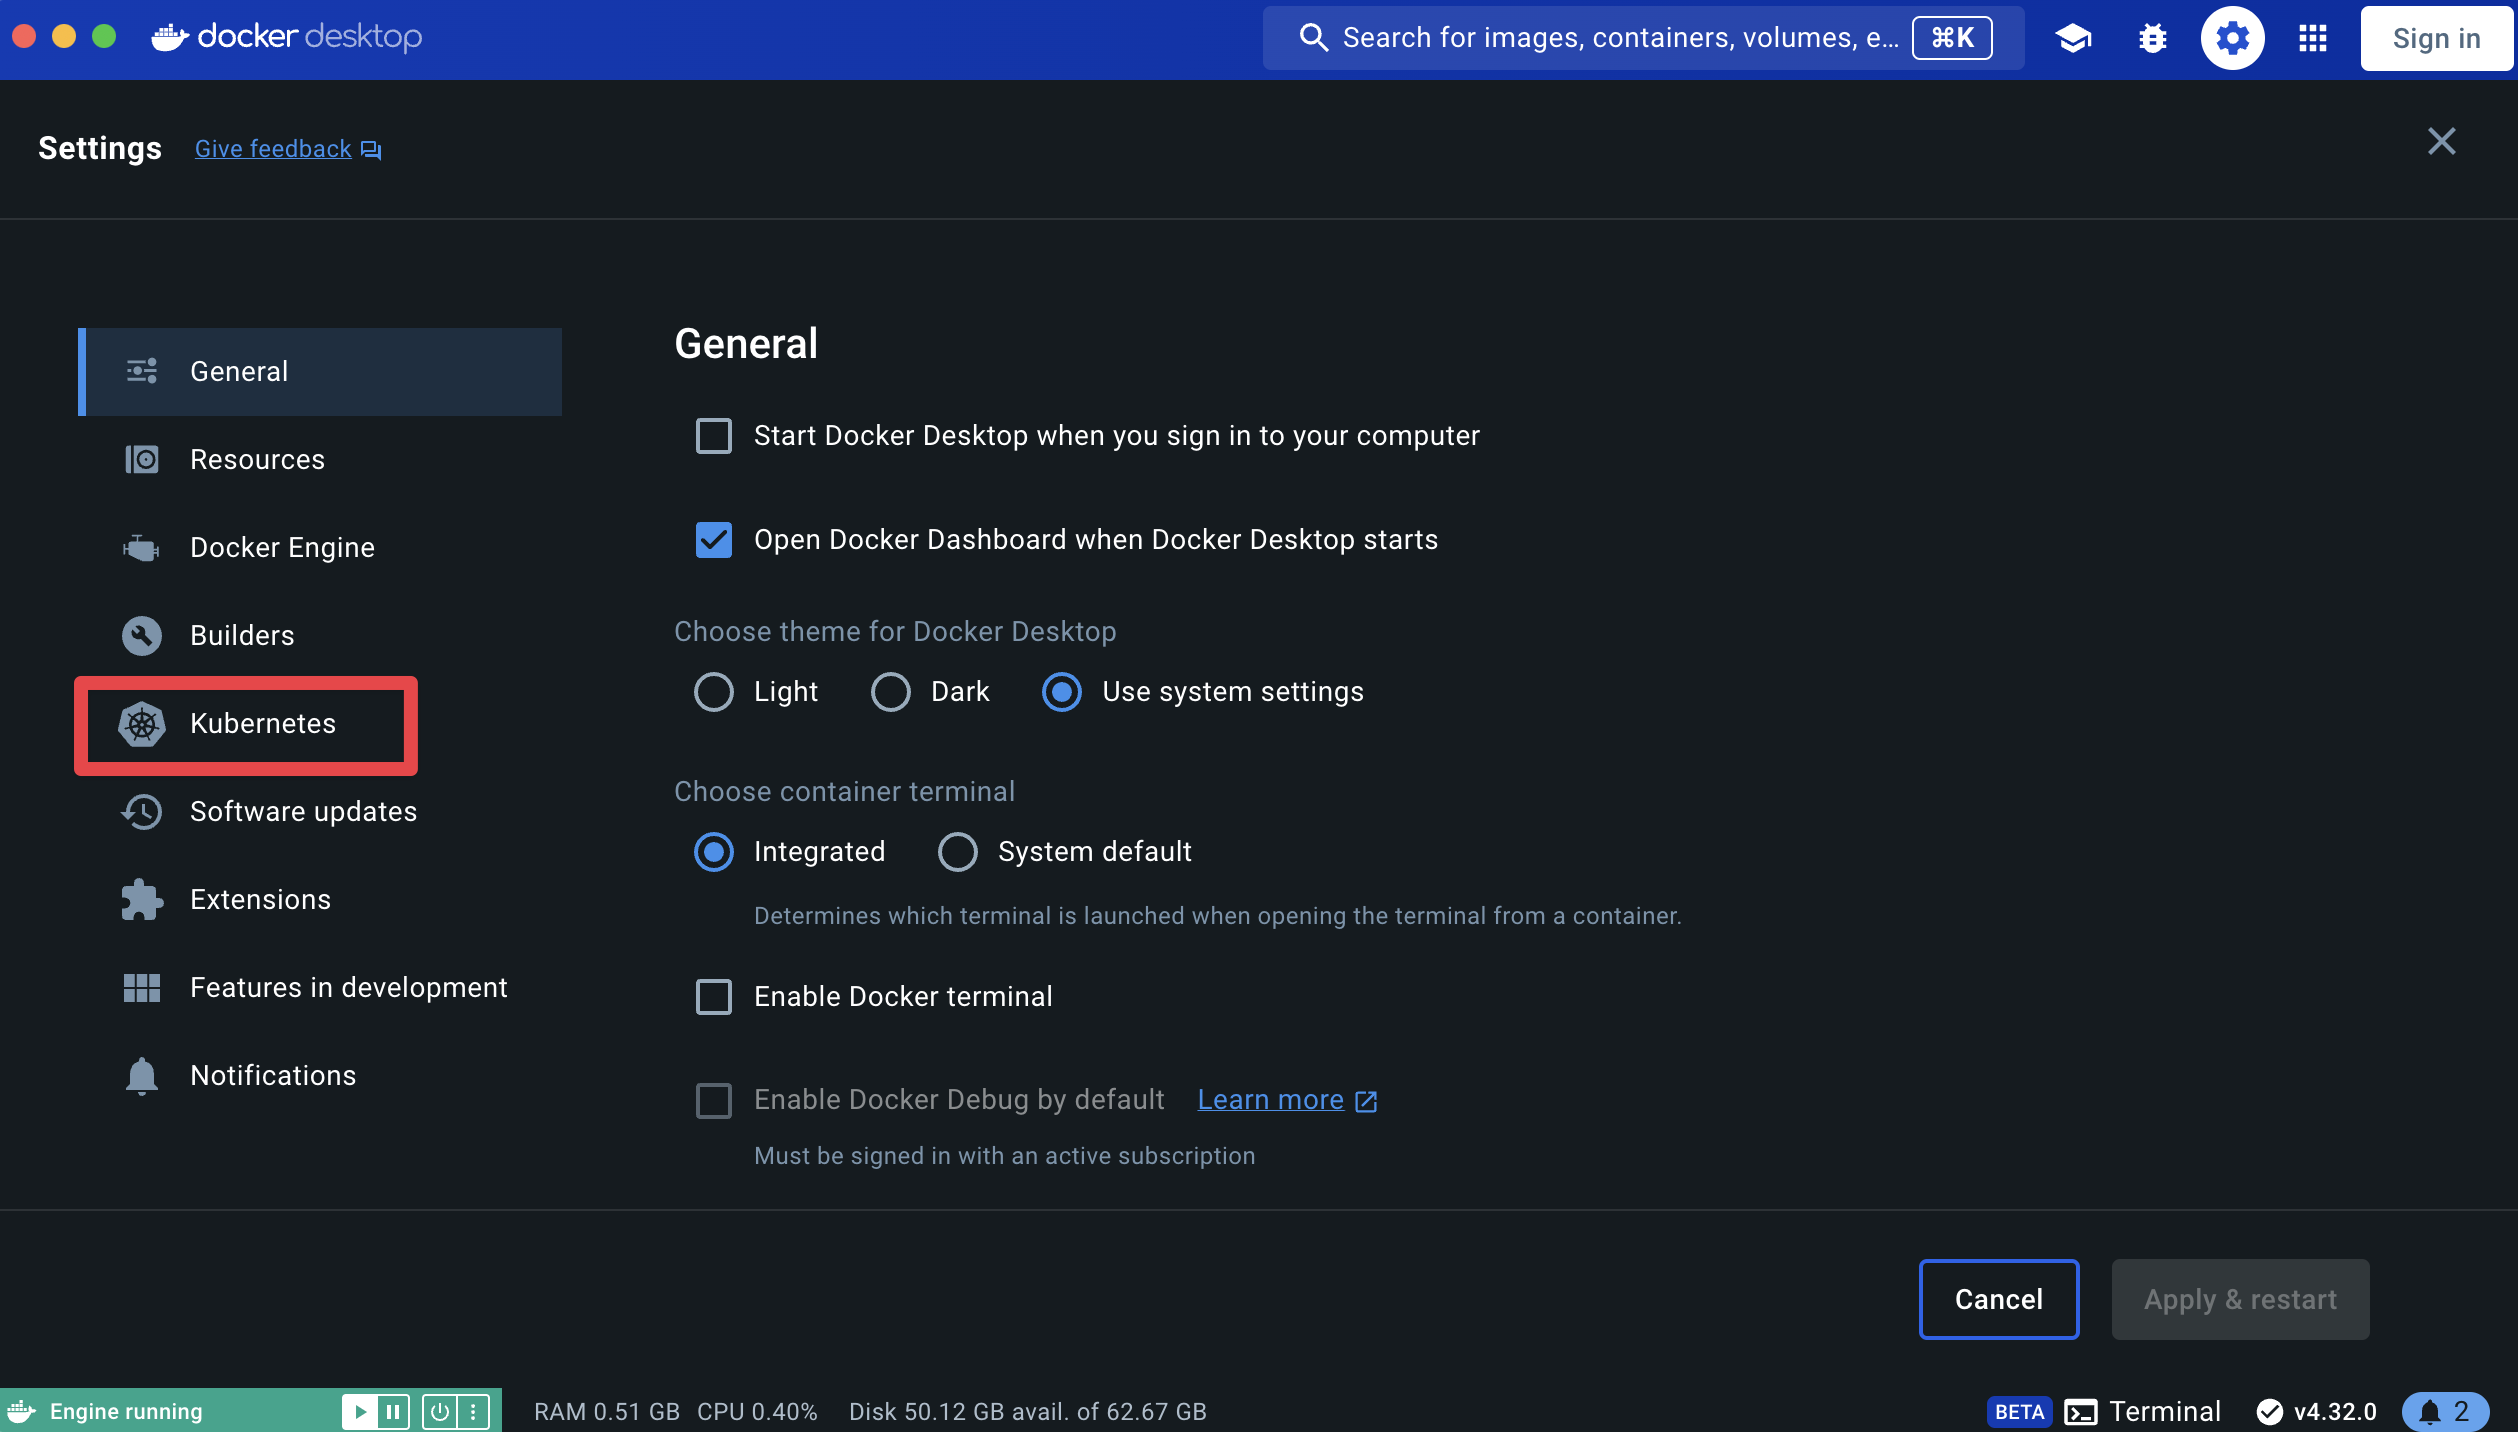
Task: Click the Notifications bell icon in sidebar
Action: point(141,1076)
